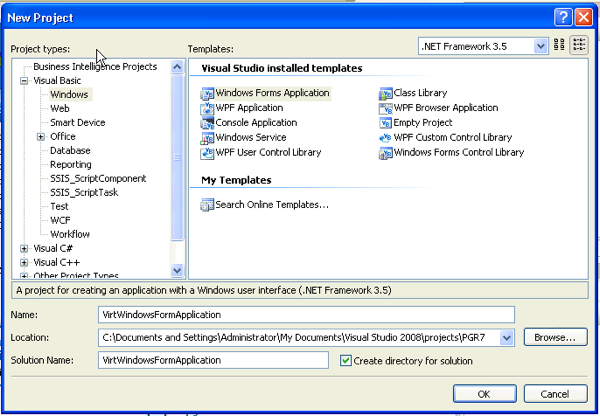Expand the Office node under Visual Basic
Screen dimensions: 600x416
(x=41, y=137)
